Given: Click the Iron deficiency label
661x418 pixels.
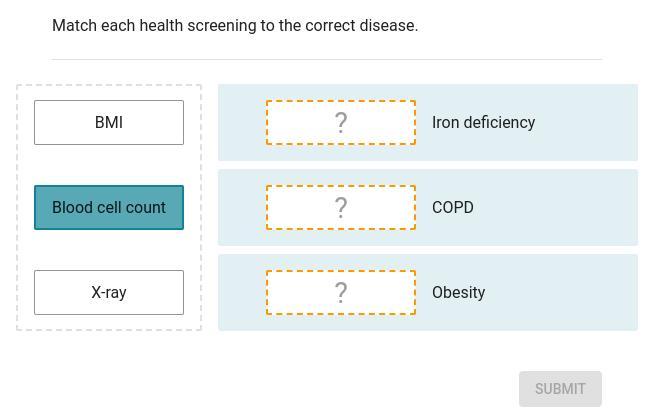Looking at the screenshot, I should tap(483, 122).
